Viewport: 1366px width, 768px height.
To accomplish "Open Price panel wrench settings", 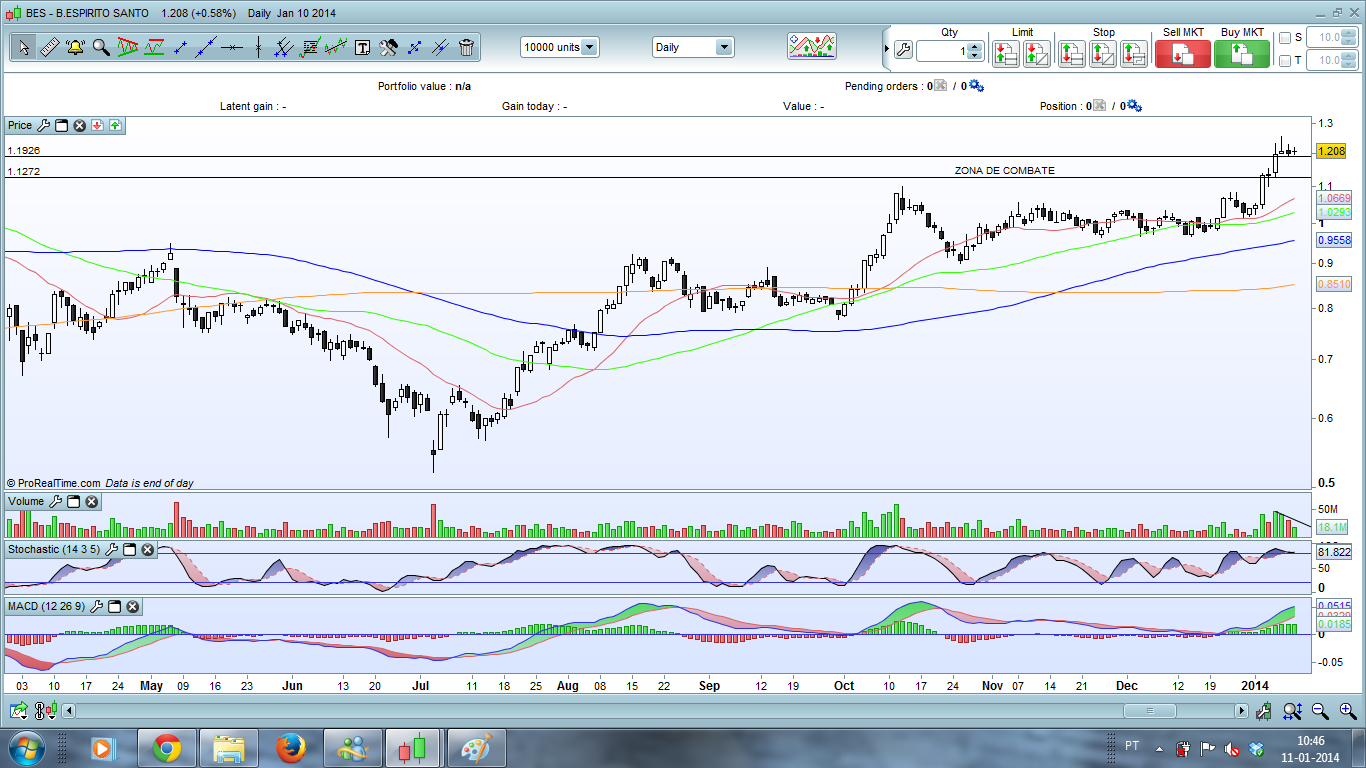I will click(43, 125).
